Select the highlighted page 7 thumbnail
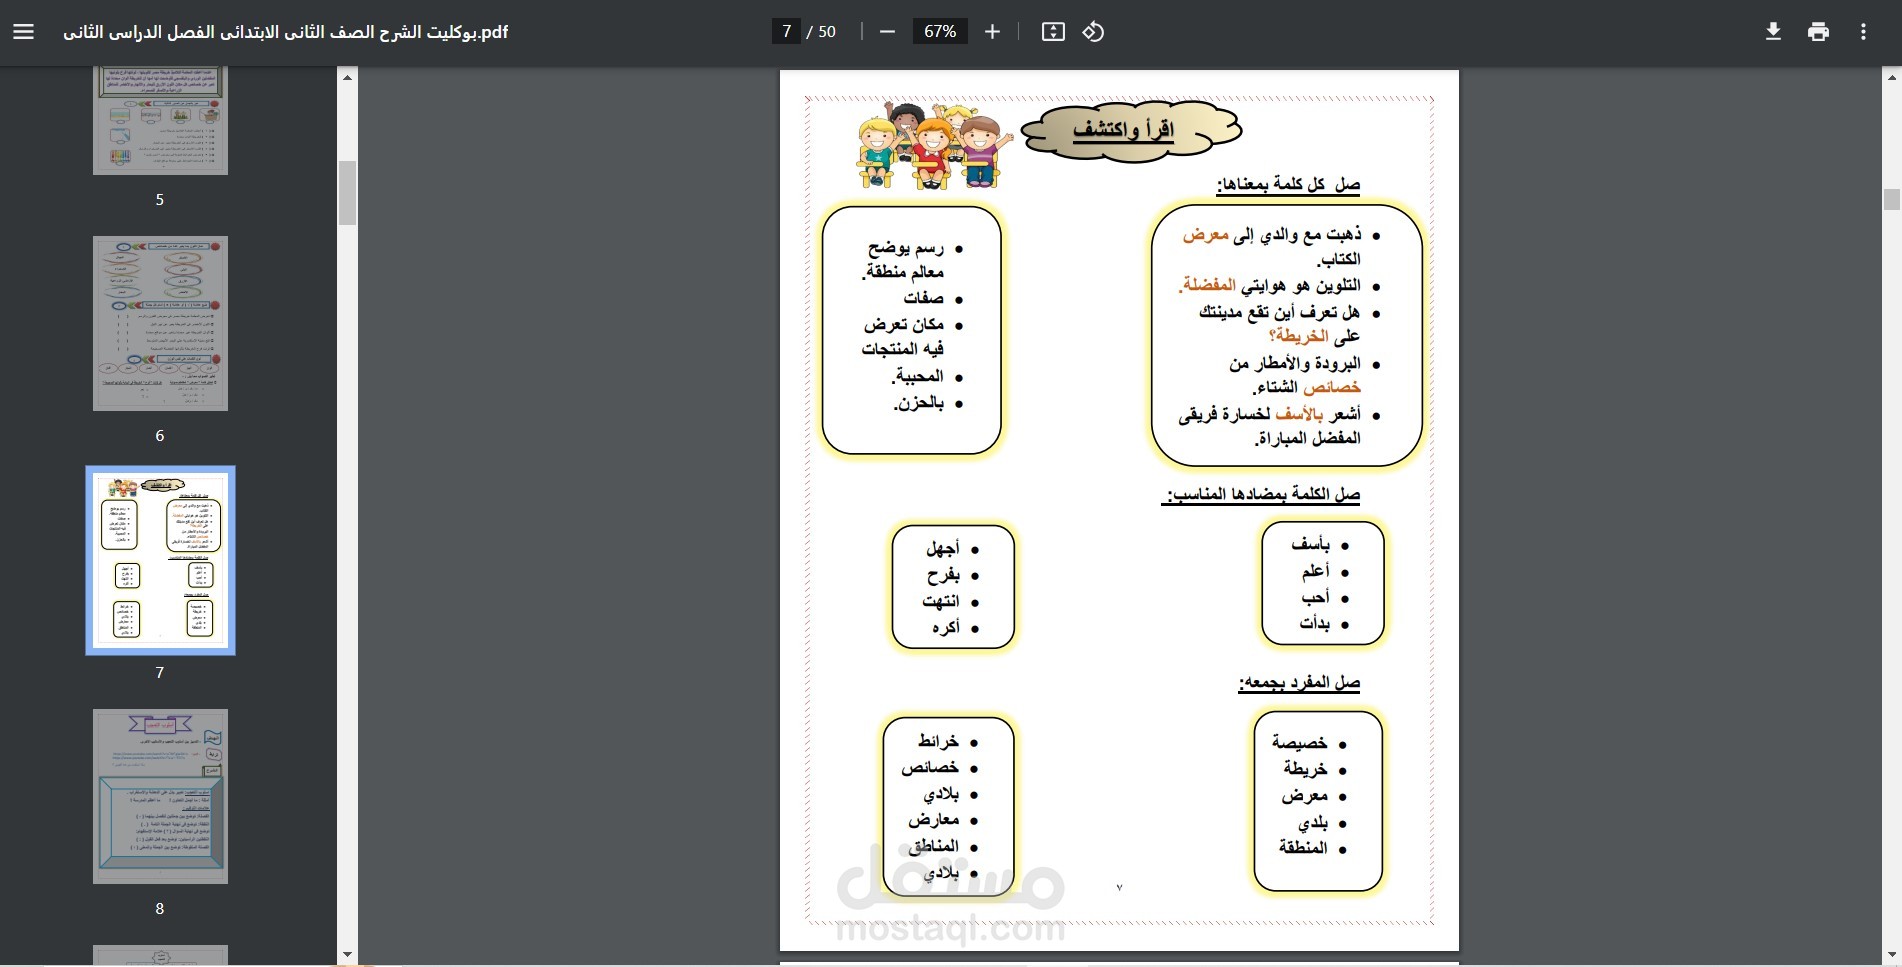The image size is (1902, 967). tap(160, 560)
